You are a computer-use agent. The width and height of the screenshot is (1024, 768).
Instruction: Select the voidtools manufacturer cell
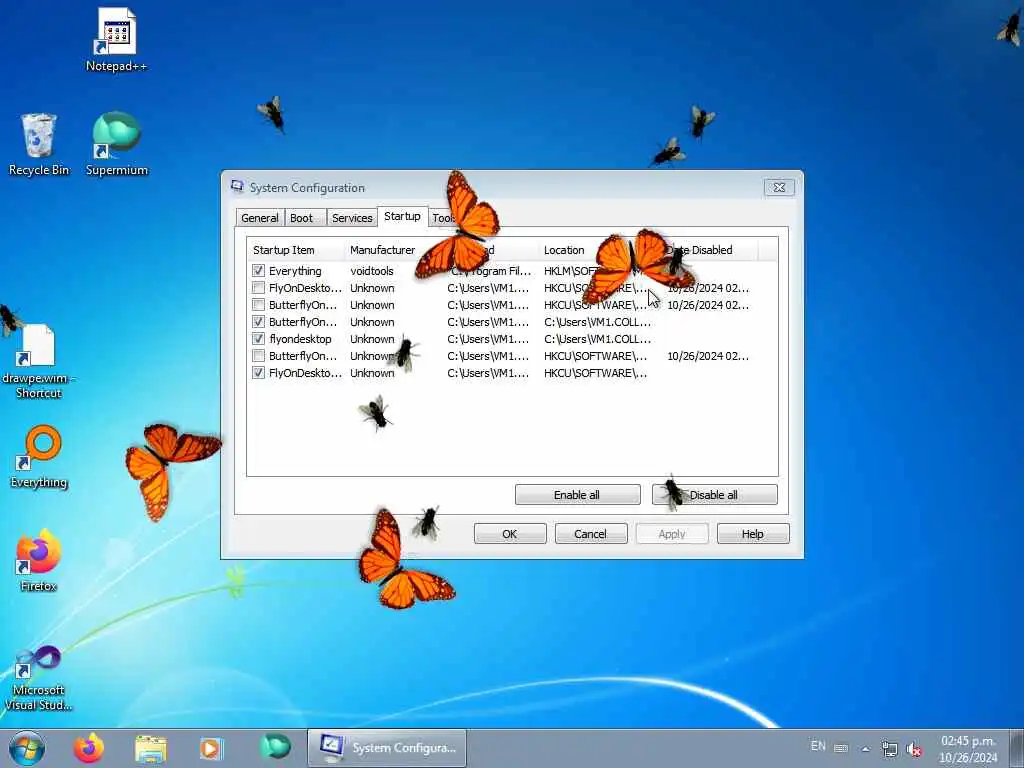(372, 271)
